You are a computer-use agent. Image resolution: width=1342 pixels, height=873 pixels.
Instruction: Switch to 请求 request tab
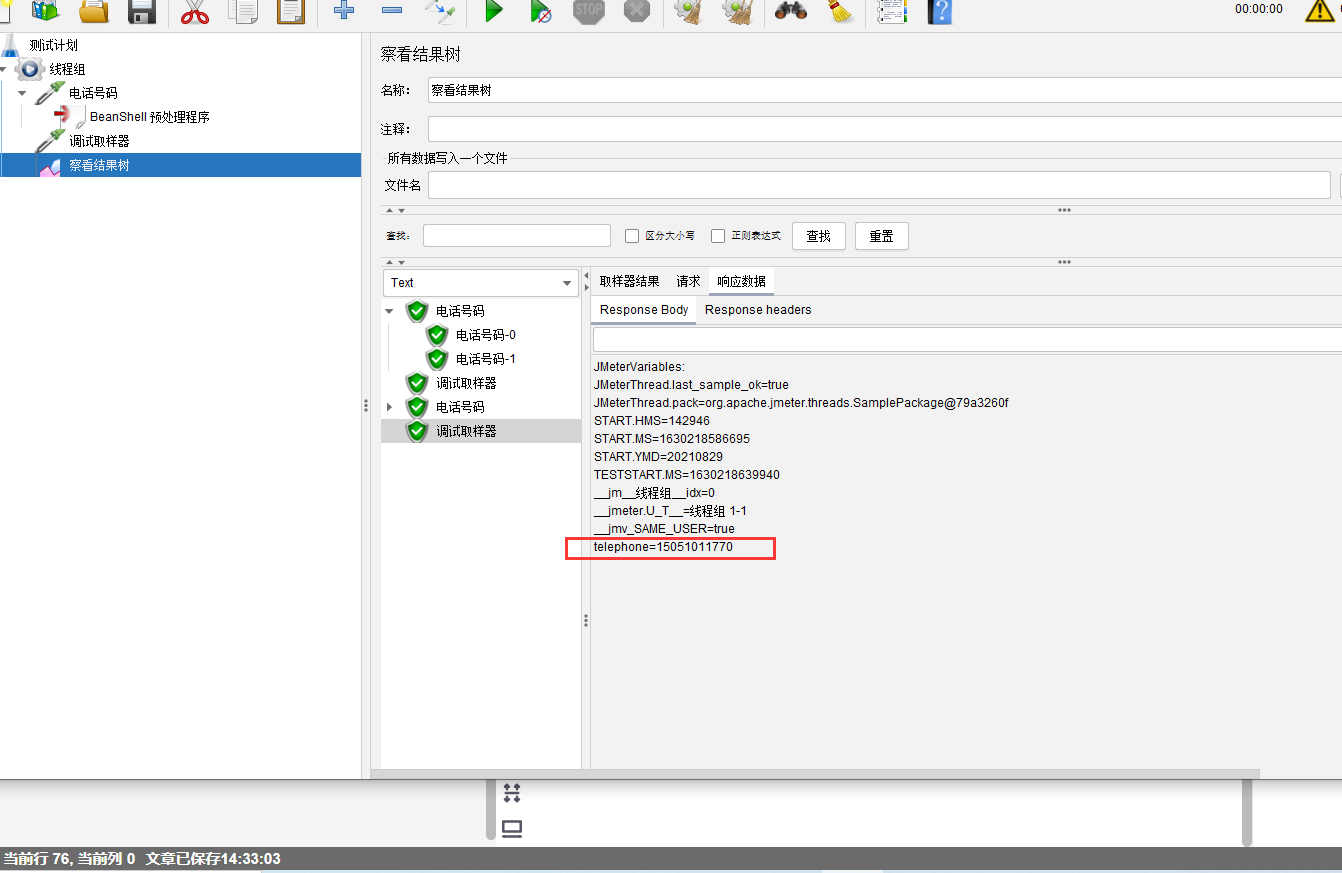point(688,282)
